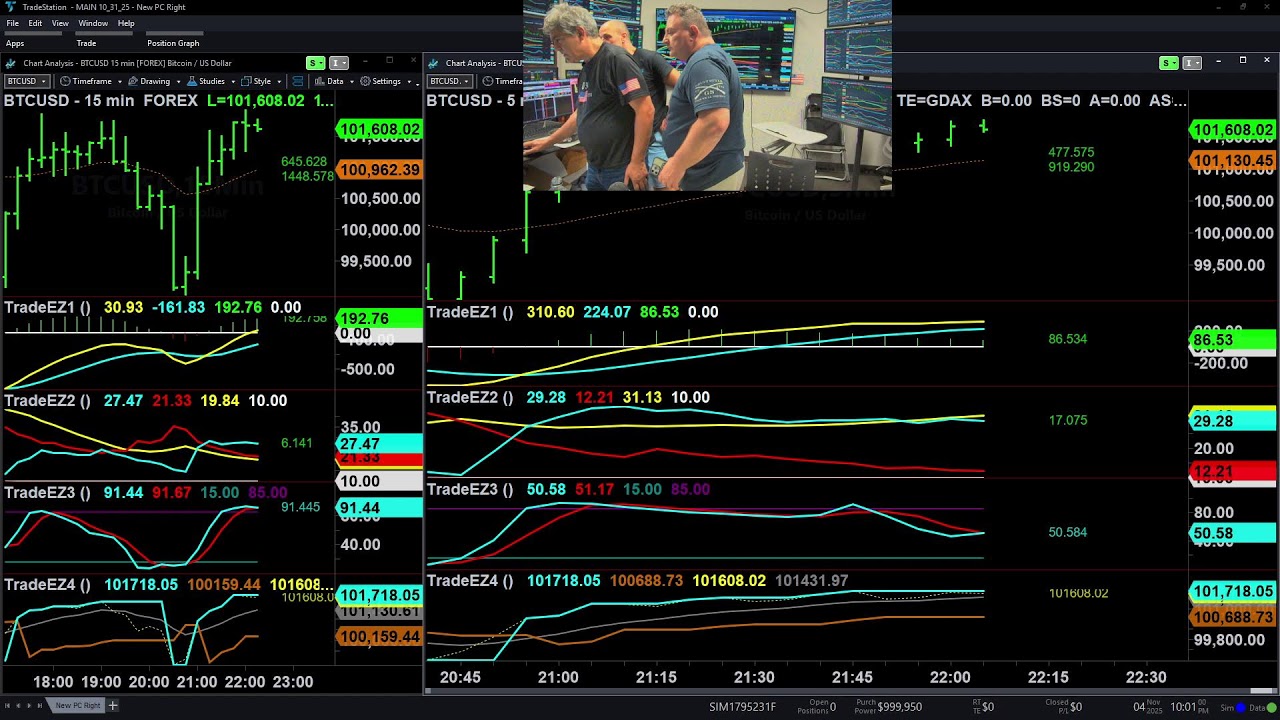Click the Trade button in the top bar

pos(86,43)
